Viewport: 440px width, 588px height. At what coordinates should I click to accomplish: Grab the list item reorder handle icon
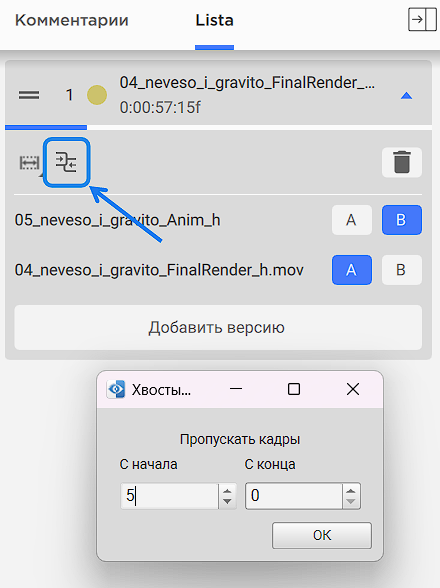point(29,95)
